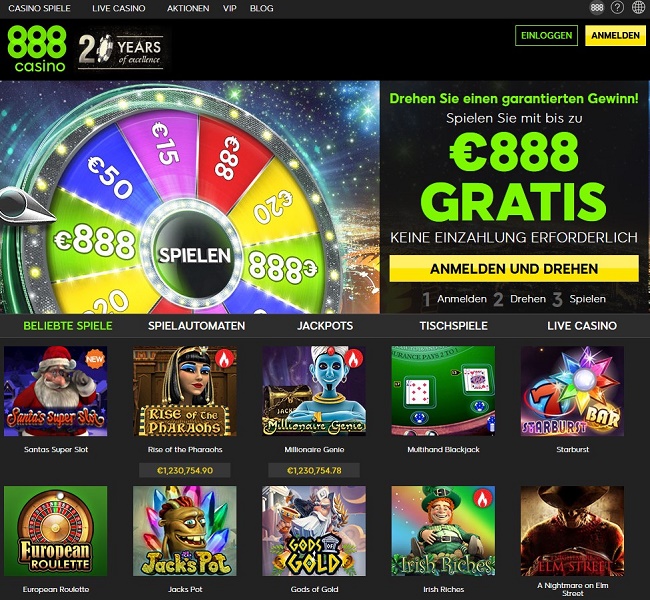The height and width of the screenshot is (600, 650).
Task: Select the TISCHSPIELE tab
Action: [454, 326]
